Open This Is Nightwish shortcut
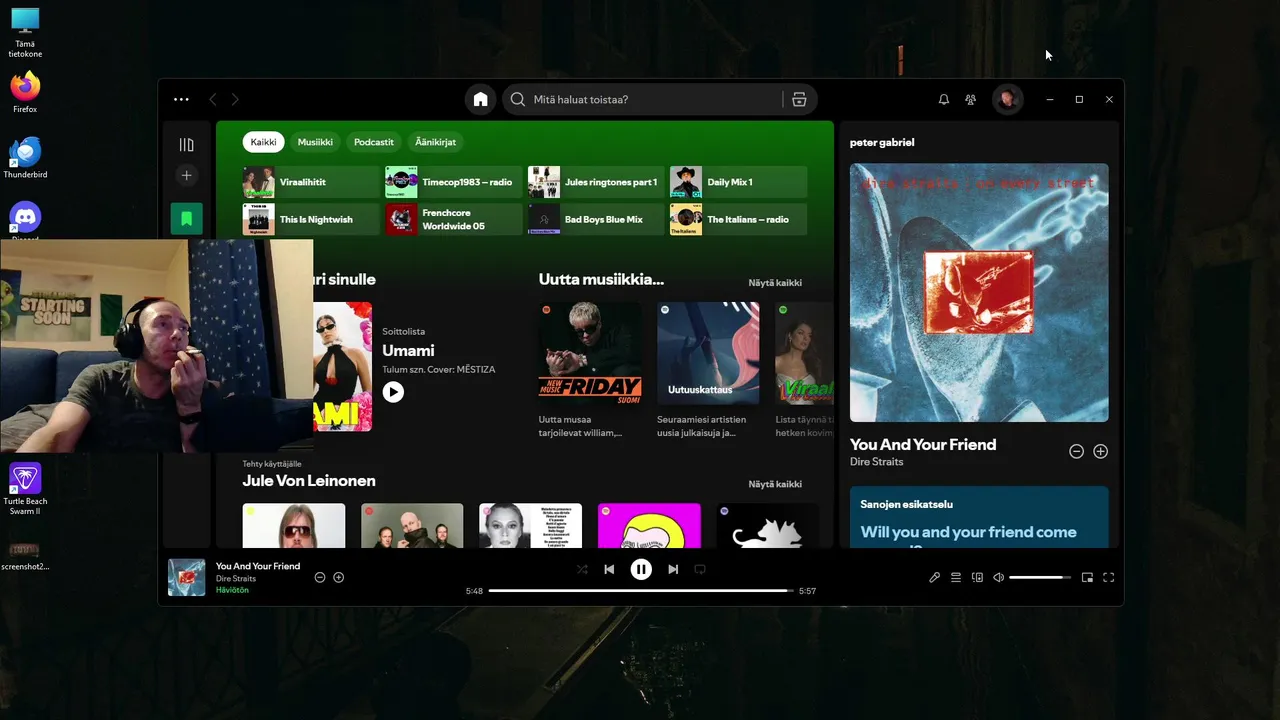The height and width of the screenshot is (720, 1280). pos(311,219)
